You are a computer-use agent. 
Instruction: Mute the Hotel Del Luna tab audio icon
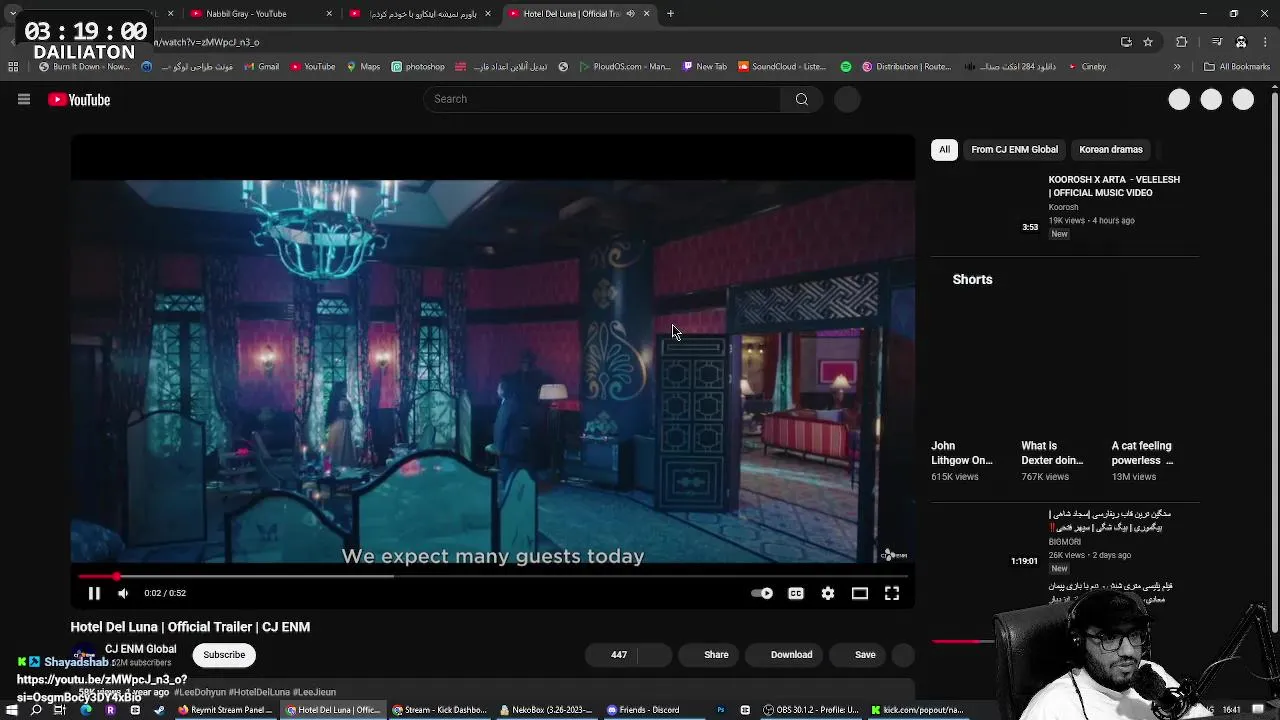630,14
